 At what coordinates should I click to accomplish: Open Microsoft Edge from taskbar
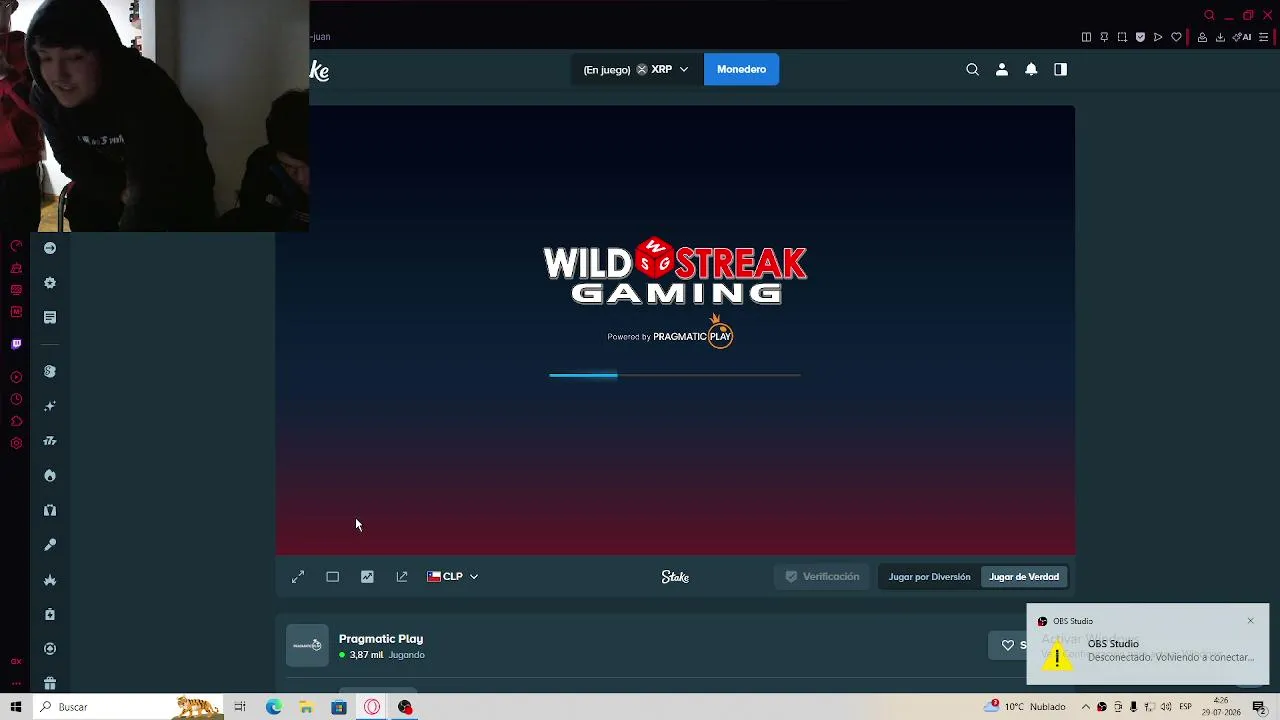pos(273,707)
